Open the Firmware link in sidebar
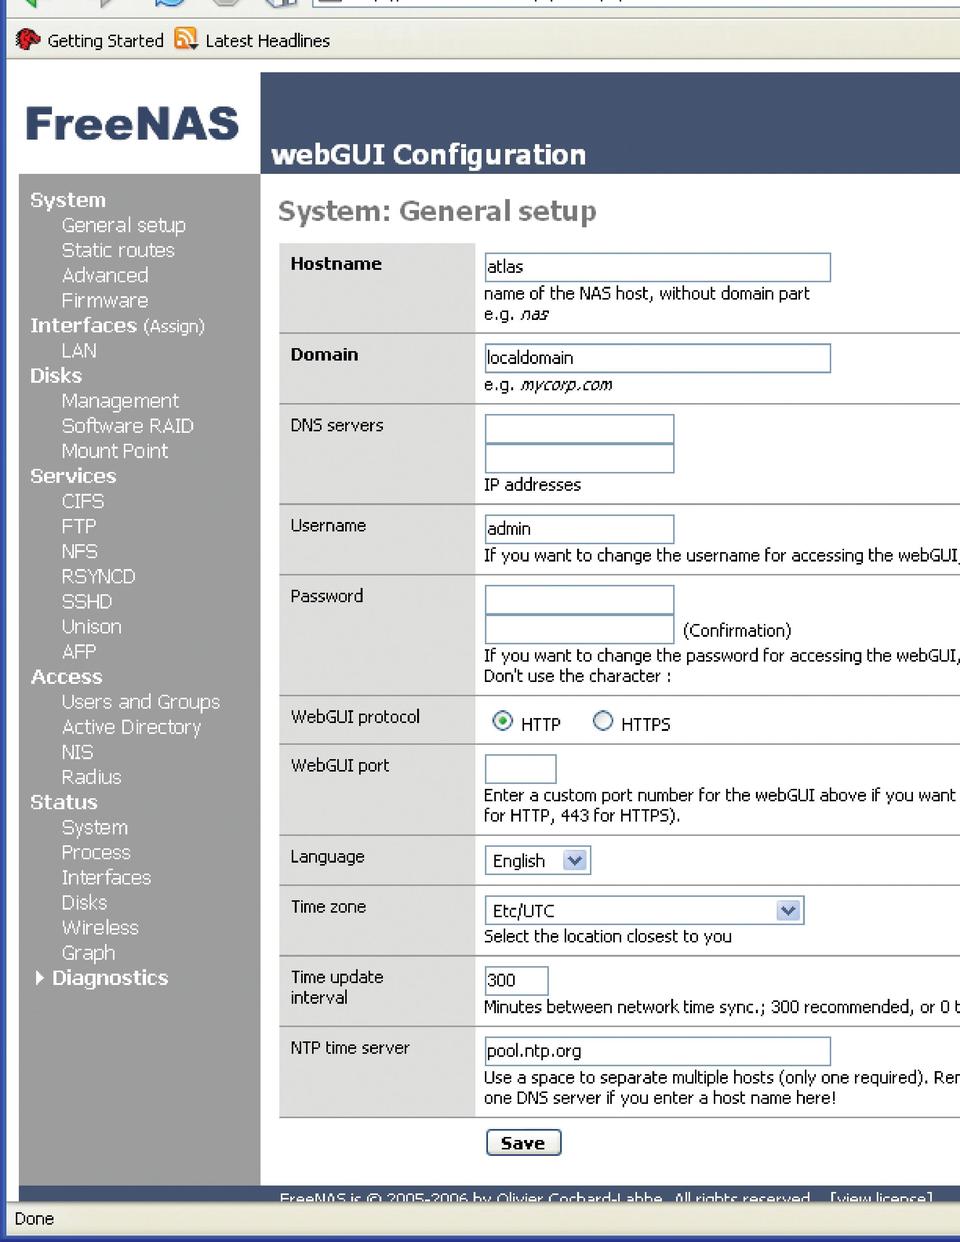The image size is (960, 1242). coord(104,300)
